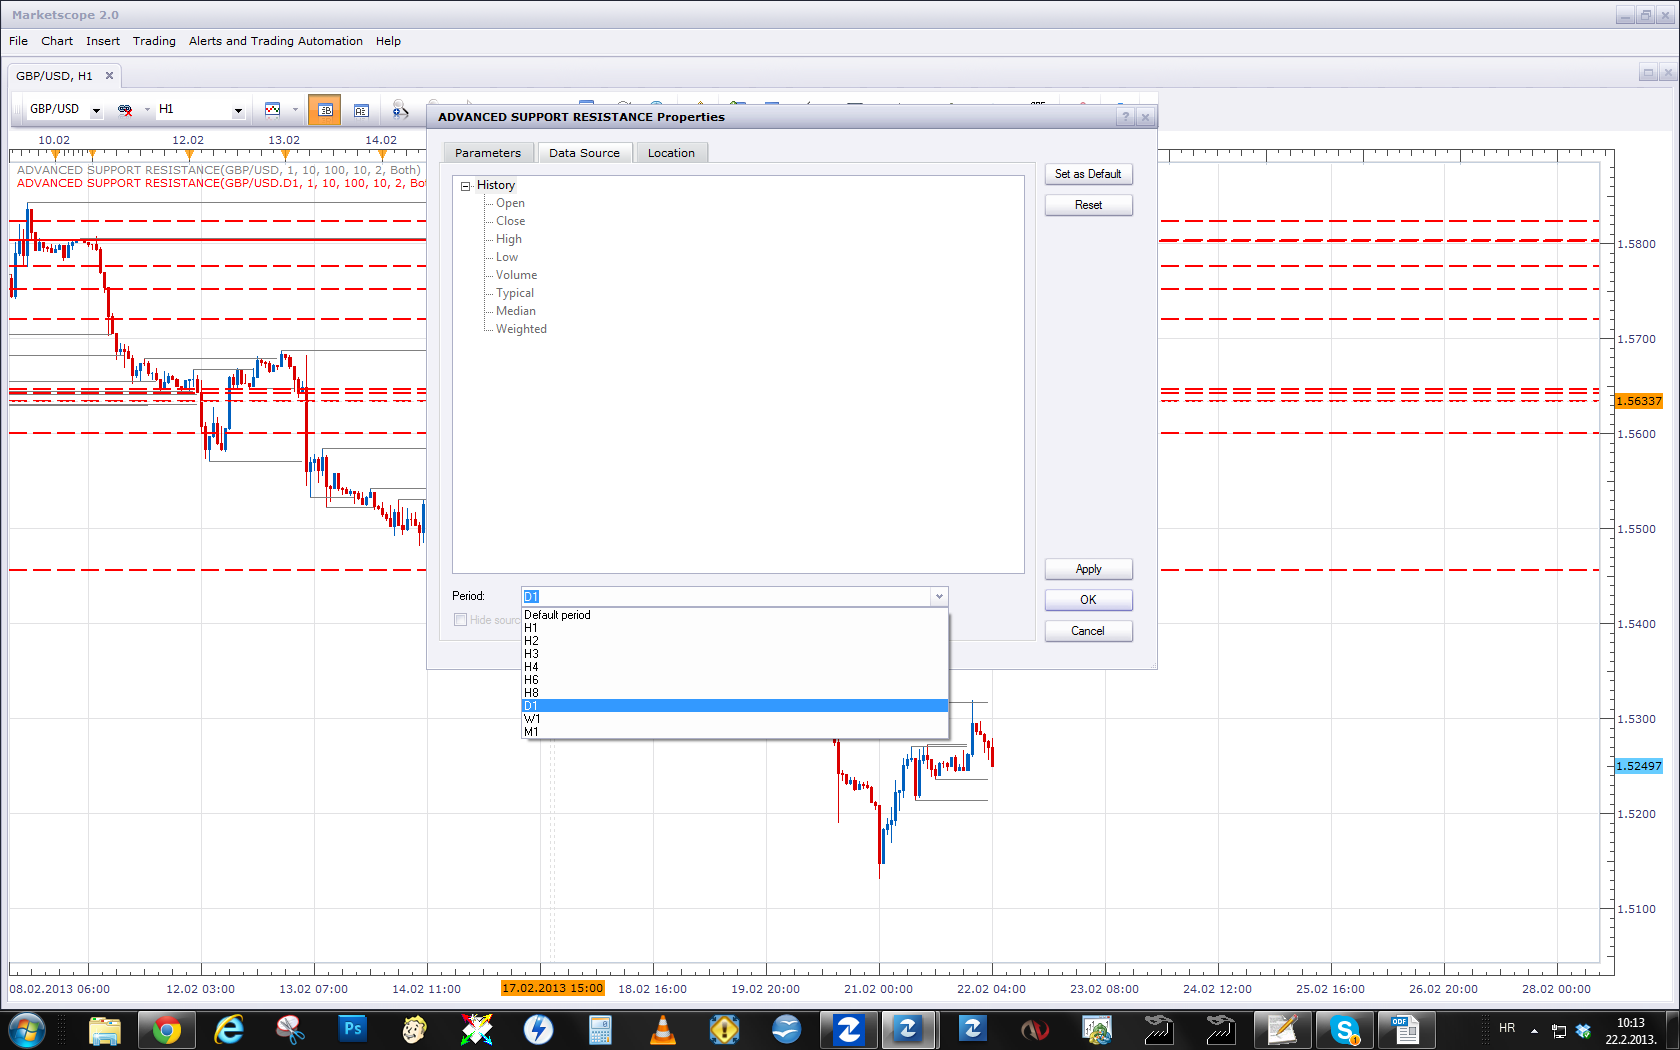Screen dimensions: 1680x1050
Task: Select Typical in History tree
Action: coord(515,293)
